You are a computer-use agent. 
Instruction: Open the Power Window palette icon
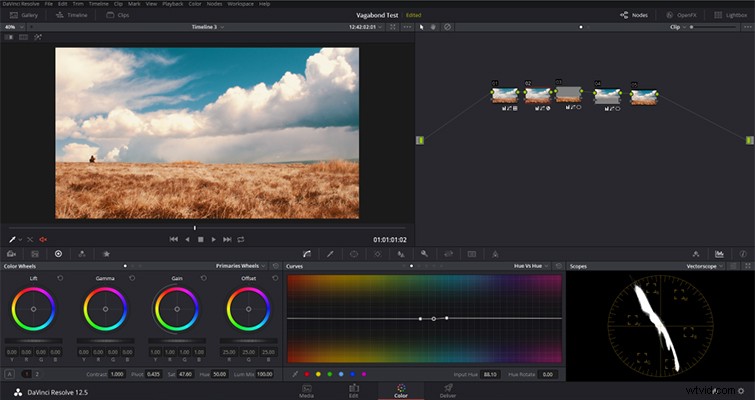click(354, 254)
